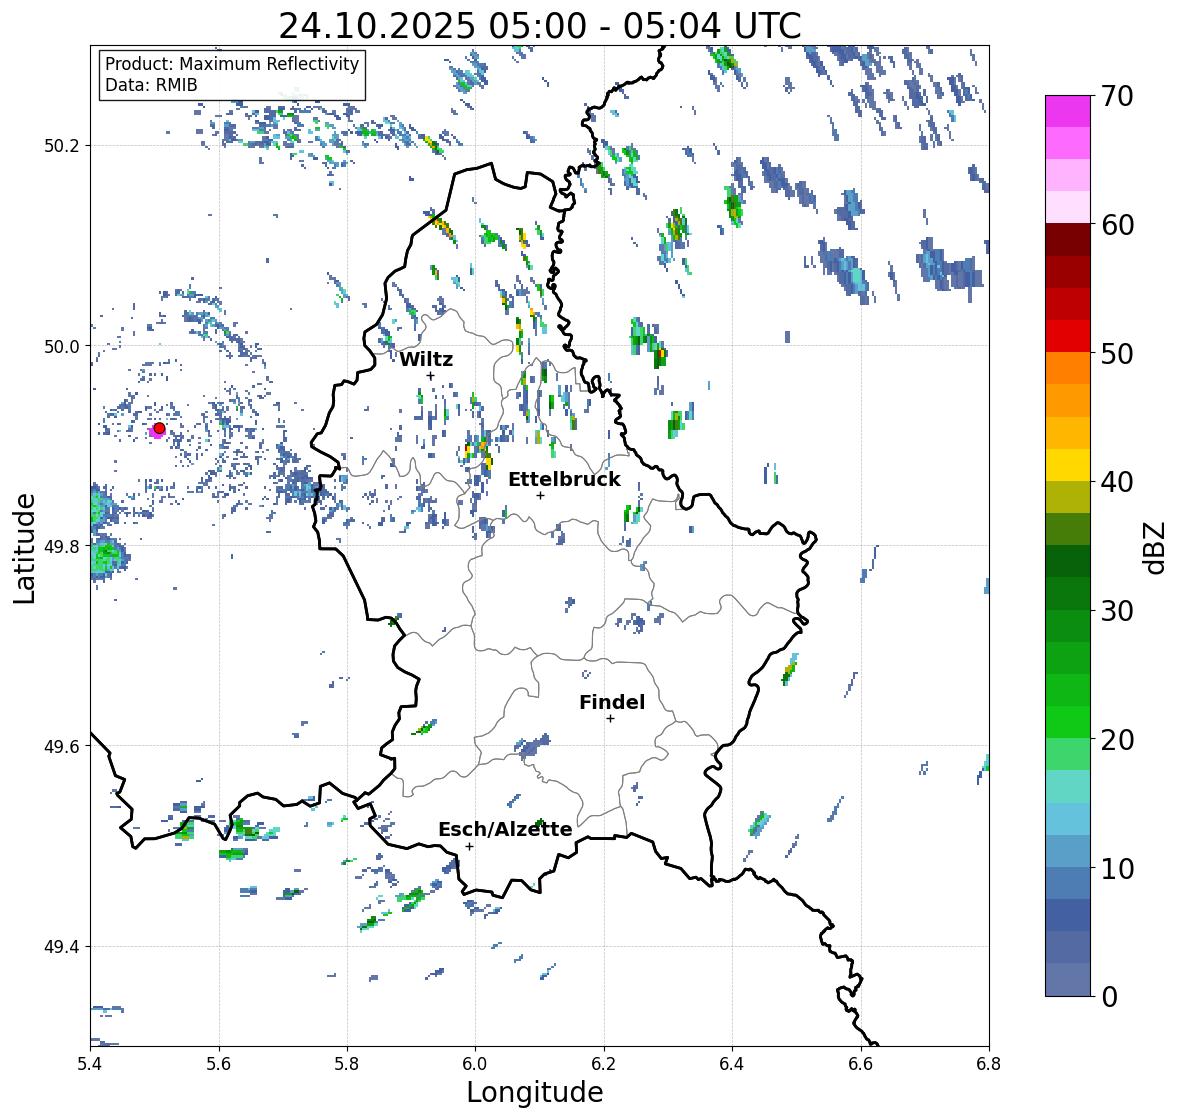Click the plus marker under Wiltz
Viewport: 1179px width, 1117px height.
pos(430,376)
